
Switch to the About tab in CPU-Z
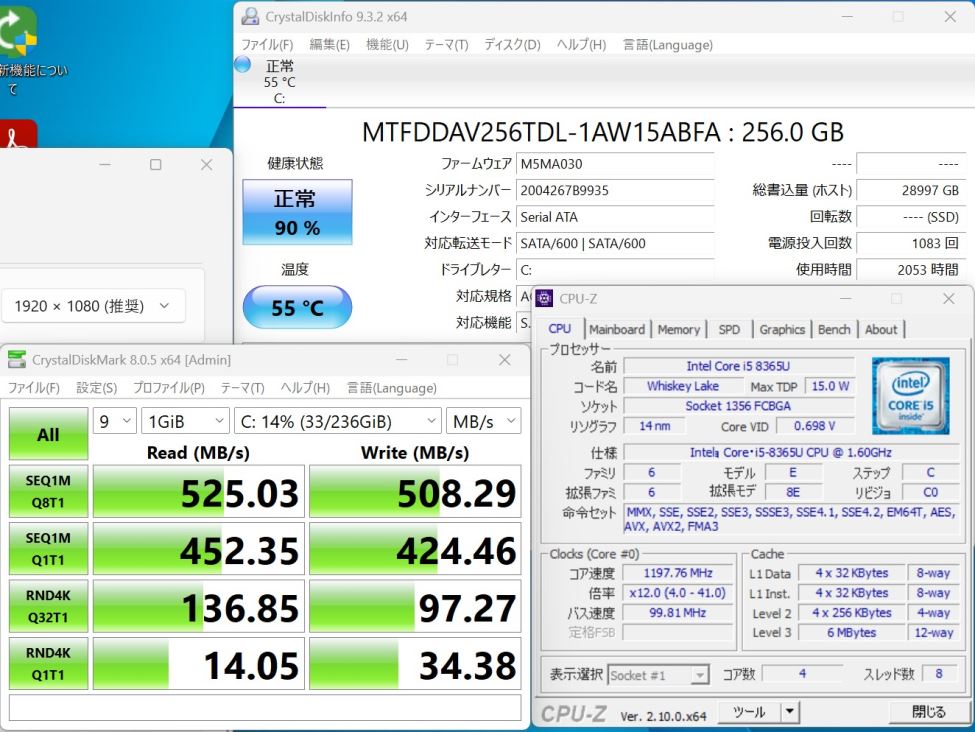[881, 330]
